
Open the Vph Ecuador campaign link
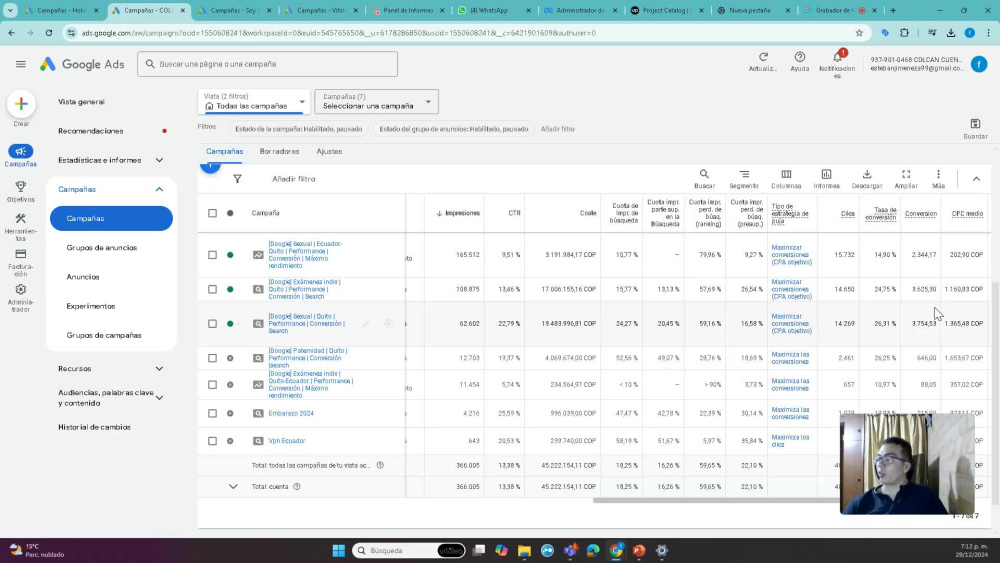(286, 441)
